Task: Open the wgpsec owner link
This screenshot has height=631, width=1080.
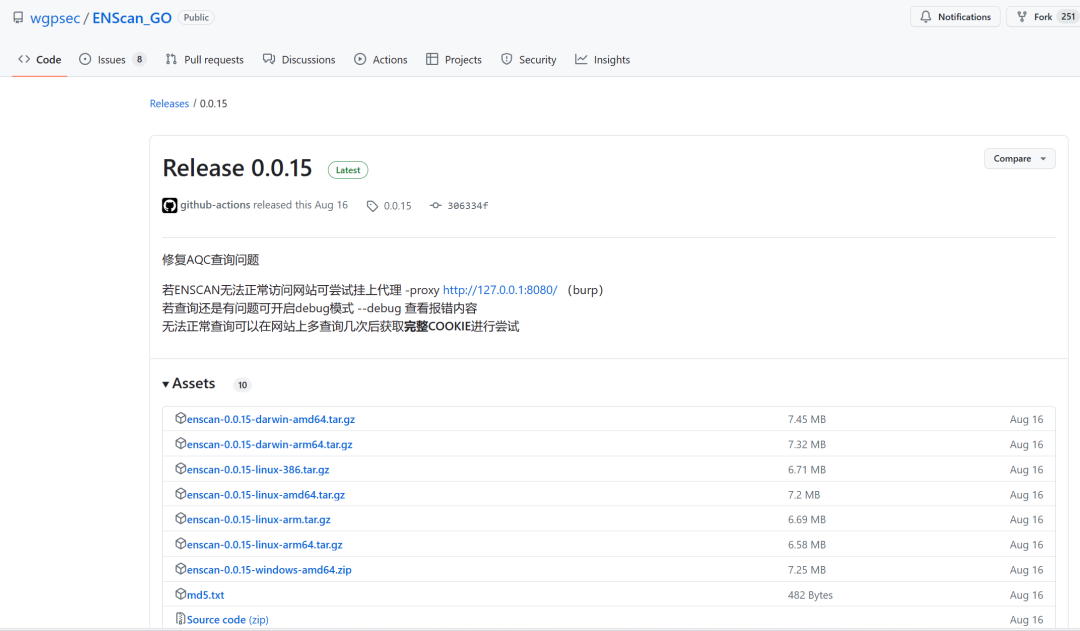Action: [55, 18]
